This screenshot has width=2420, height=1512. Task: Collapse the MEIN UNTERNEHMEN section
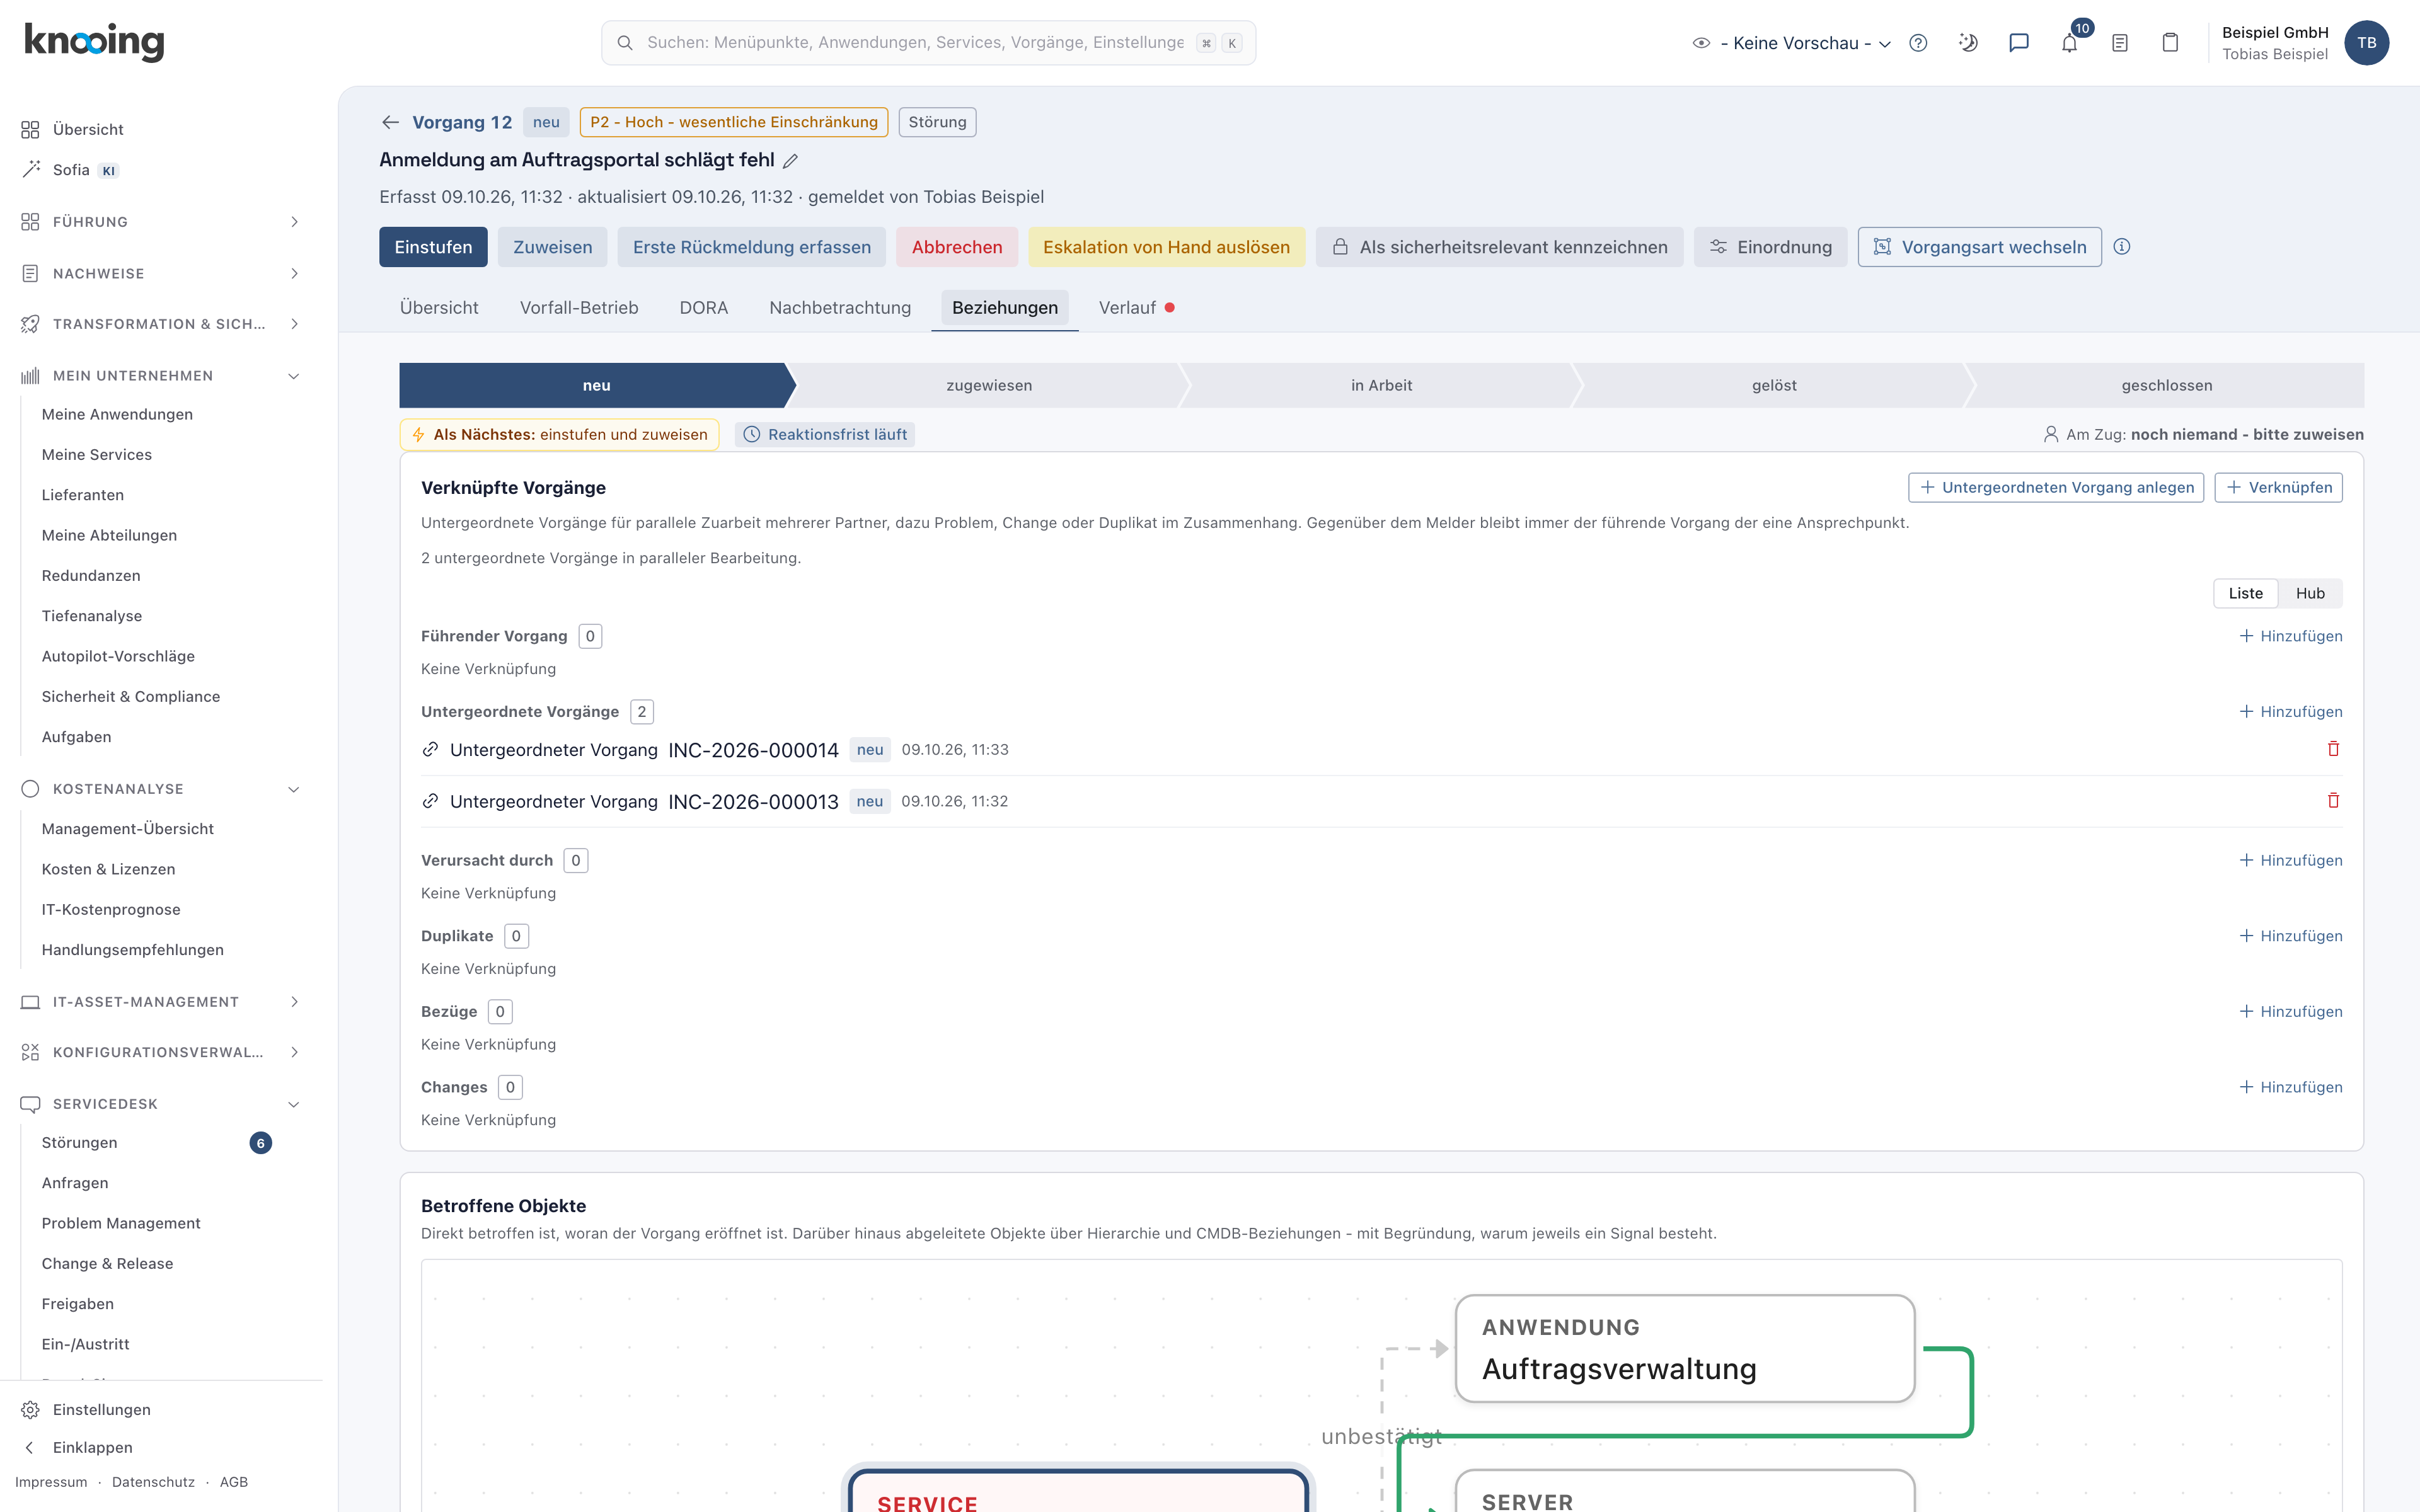coord(160,376)
